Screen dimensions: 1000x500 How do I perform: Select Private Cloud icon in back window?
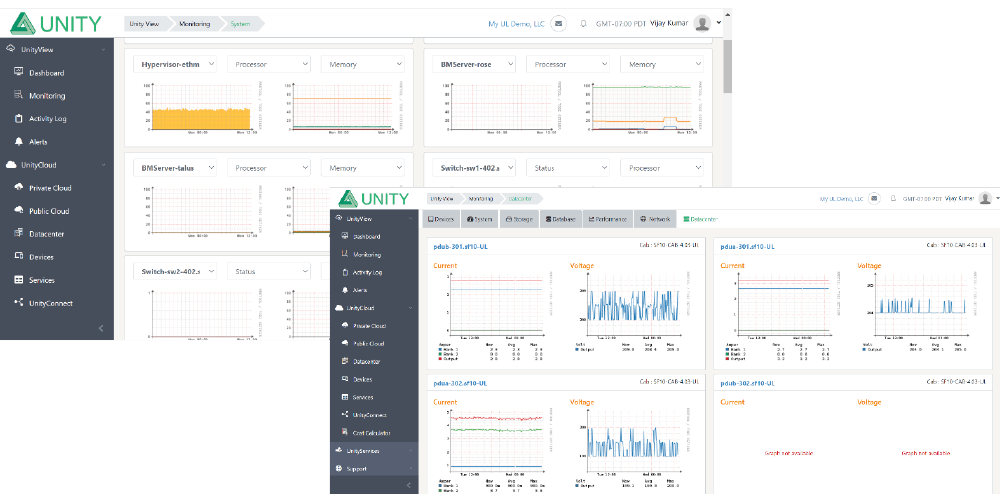18,188
